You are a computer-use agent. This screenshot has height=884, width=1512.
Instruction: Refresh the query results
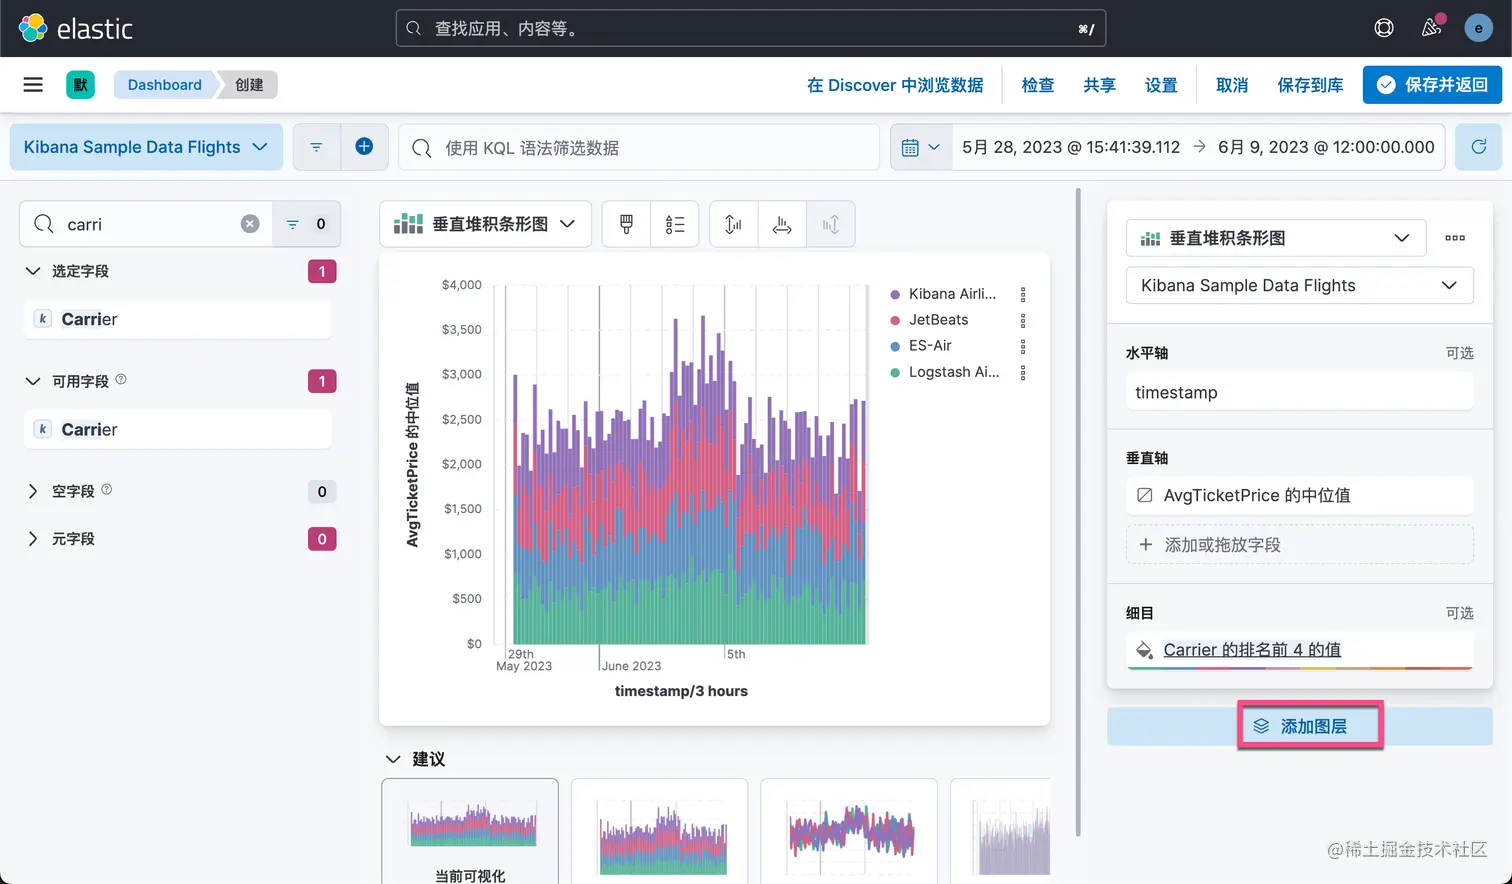pyautogui.click(x=1478, y=147)
